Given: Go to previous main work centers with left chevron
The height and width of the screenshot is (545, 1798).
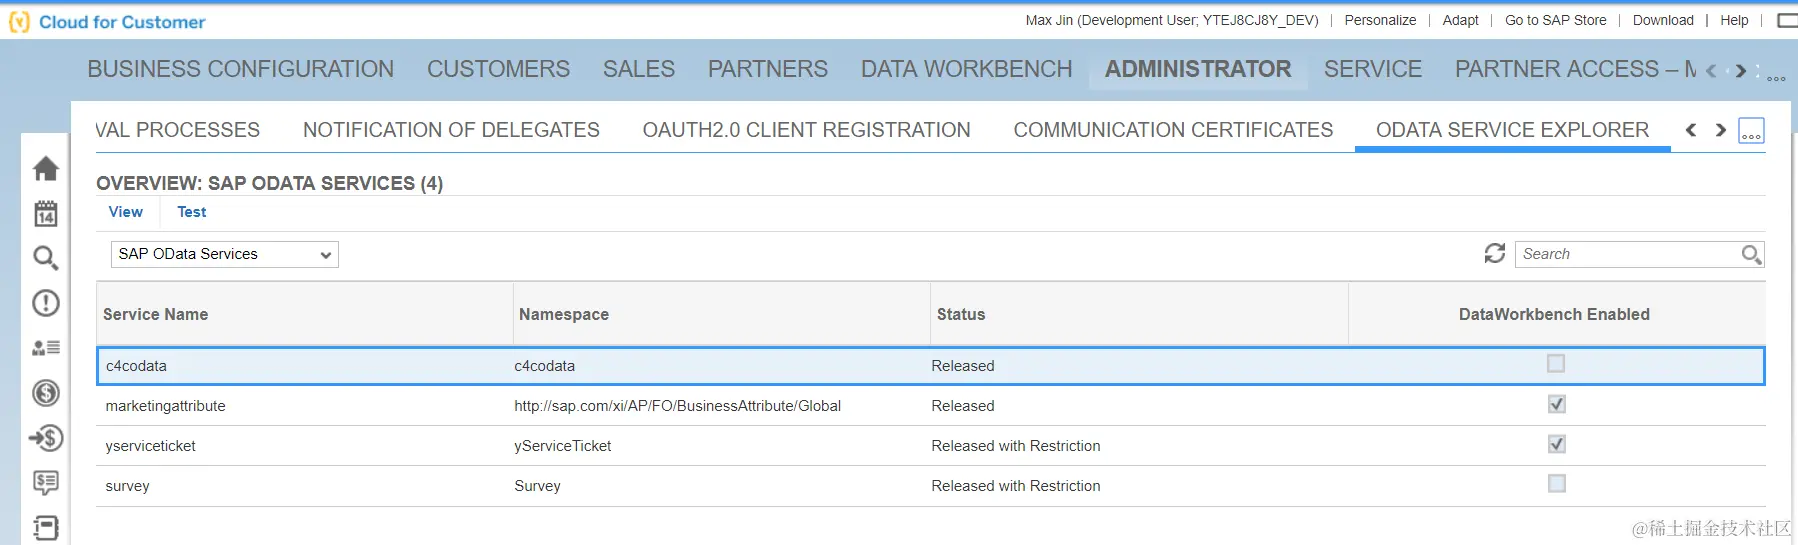Looking at the screenshot, I should pos(1711,71).
